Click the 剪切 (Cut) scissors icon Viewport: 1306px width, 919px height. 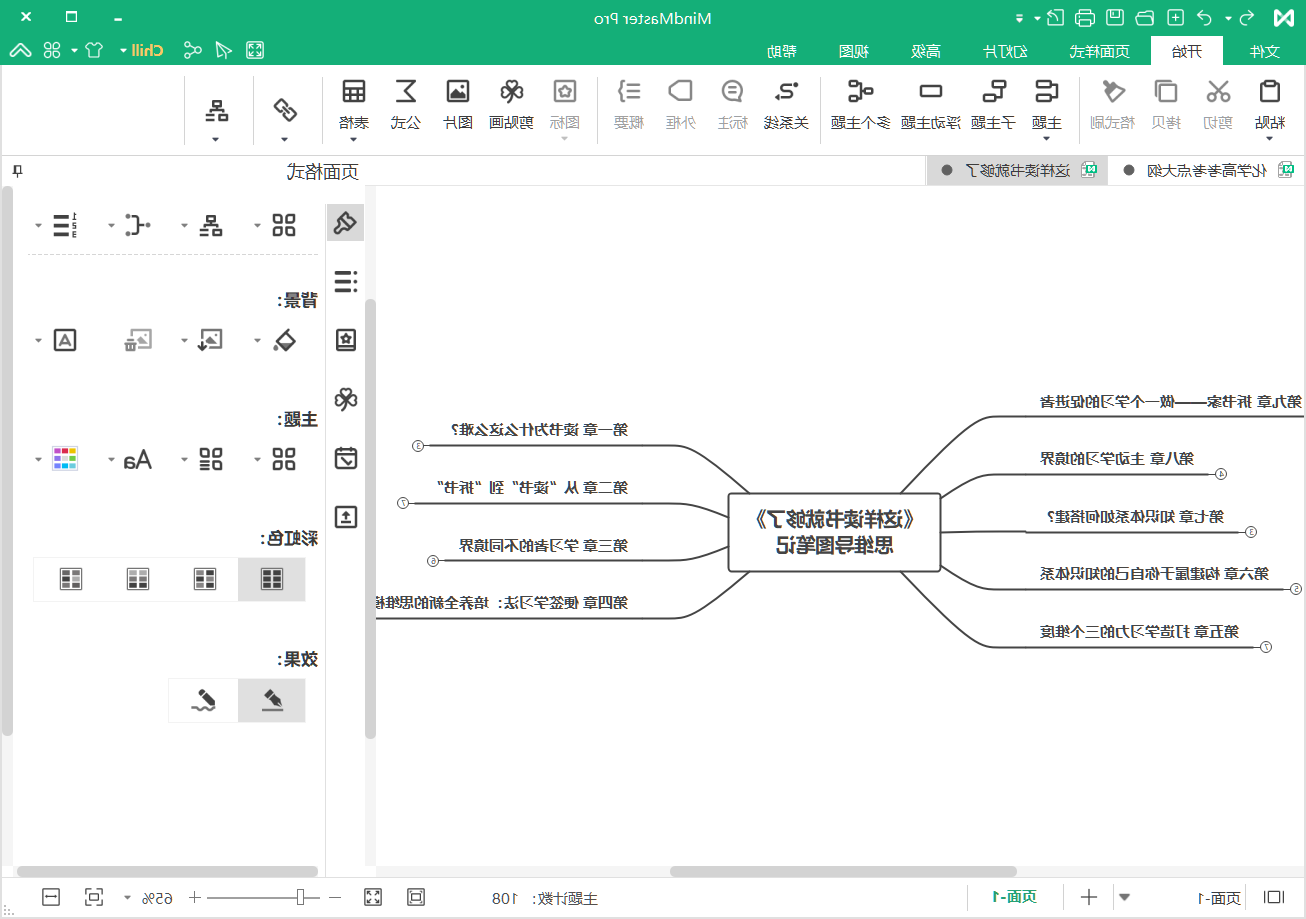click(x=1218, y=92)
